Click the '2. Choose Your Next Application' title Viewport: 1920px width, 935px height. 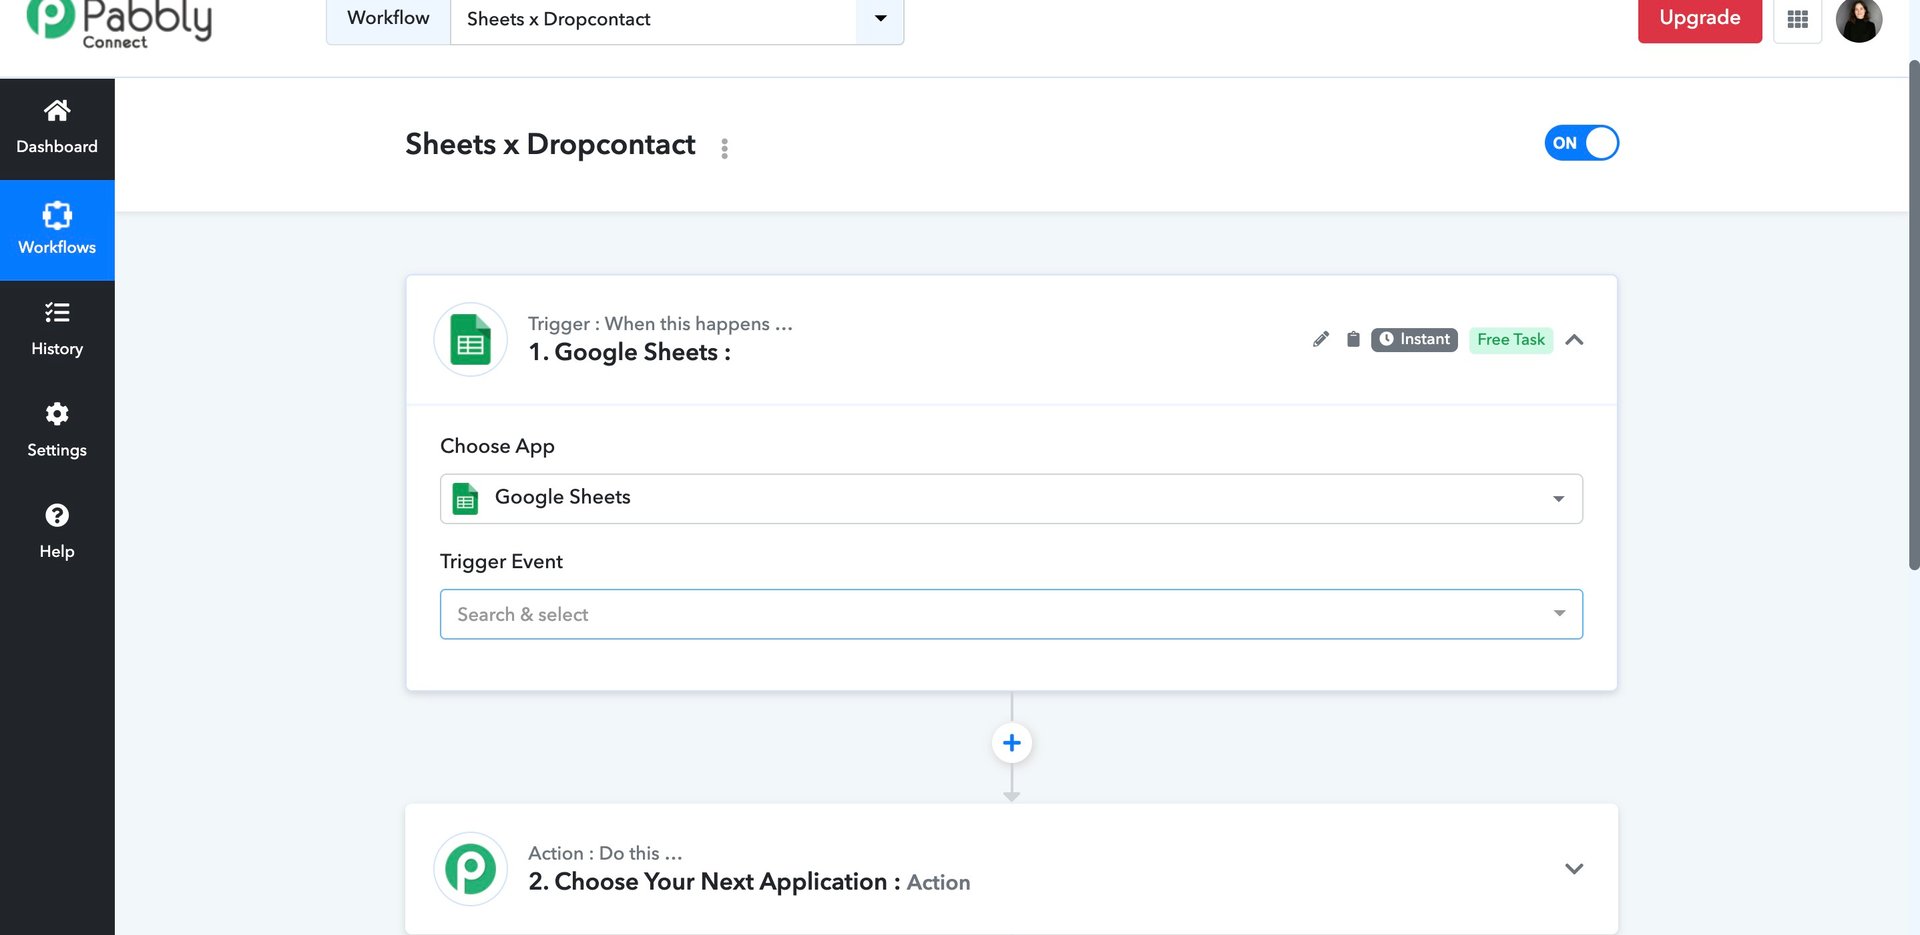click(x=707, y=882)
